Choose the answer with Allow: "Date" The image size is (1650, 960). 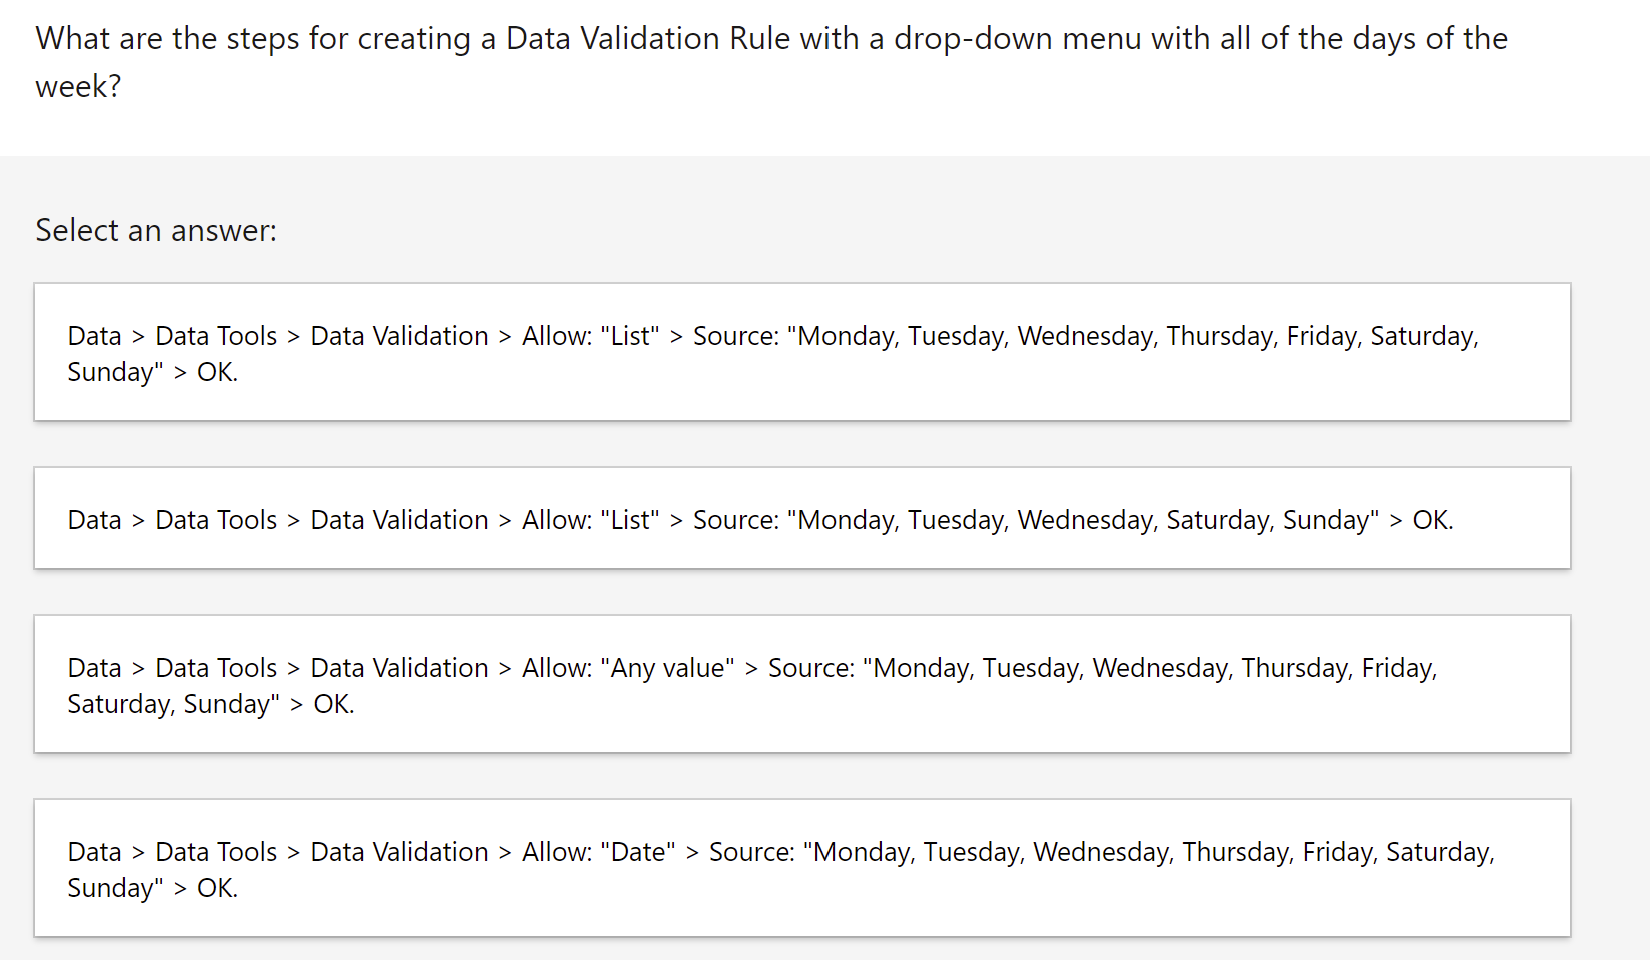point(802,868)
